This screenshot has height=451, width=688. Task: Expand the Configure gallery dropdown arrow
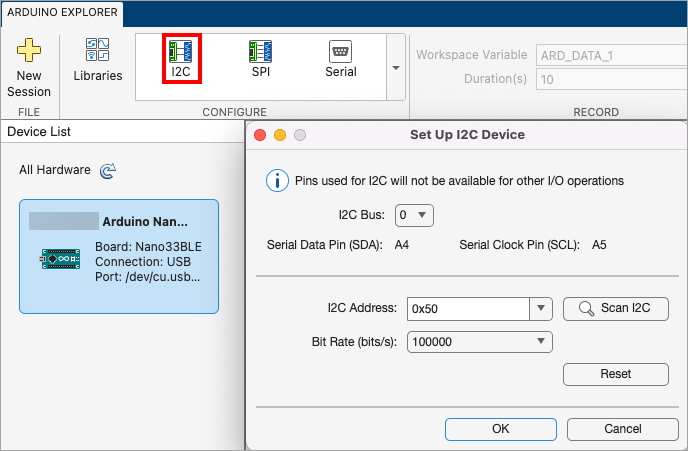pos(396,68)
